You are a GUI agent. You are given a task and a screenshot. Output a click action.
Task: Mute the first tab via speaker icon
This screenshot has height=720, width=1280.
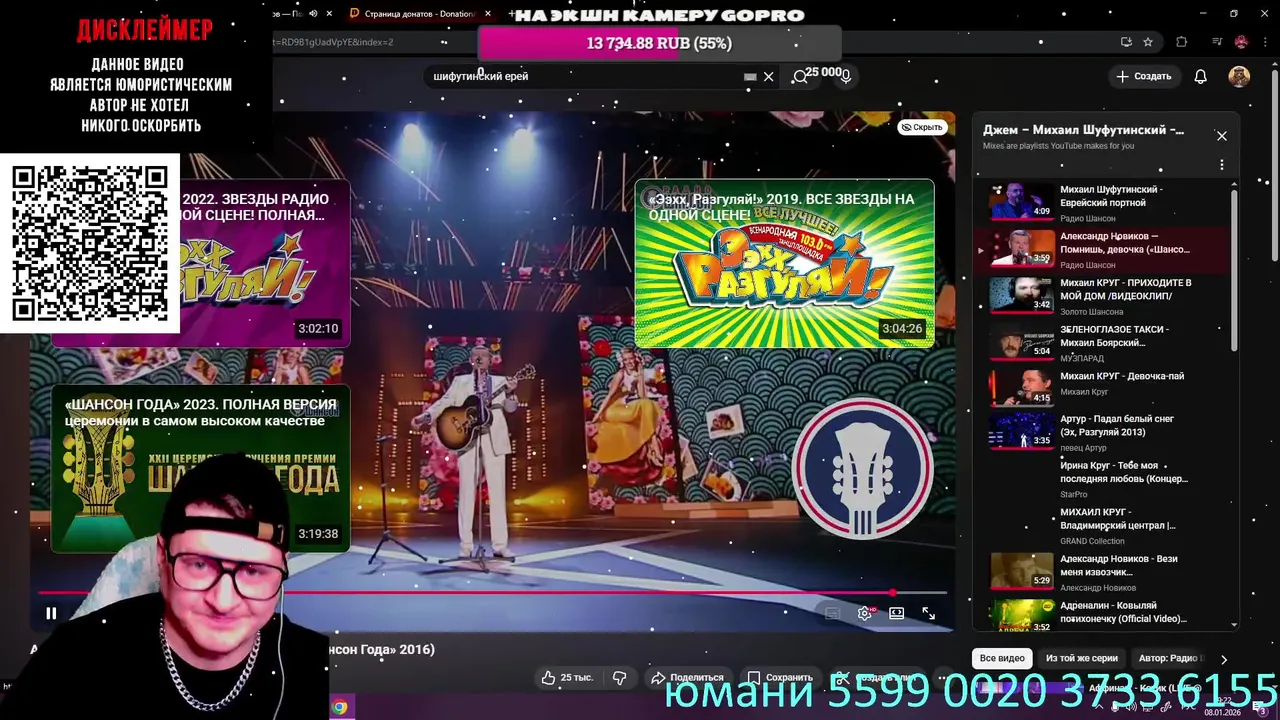[x=313, y=14]
